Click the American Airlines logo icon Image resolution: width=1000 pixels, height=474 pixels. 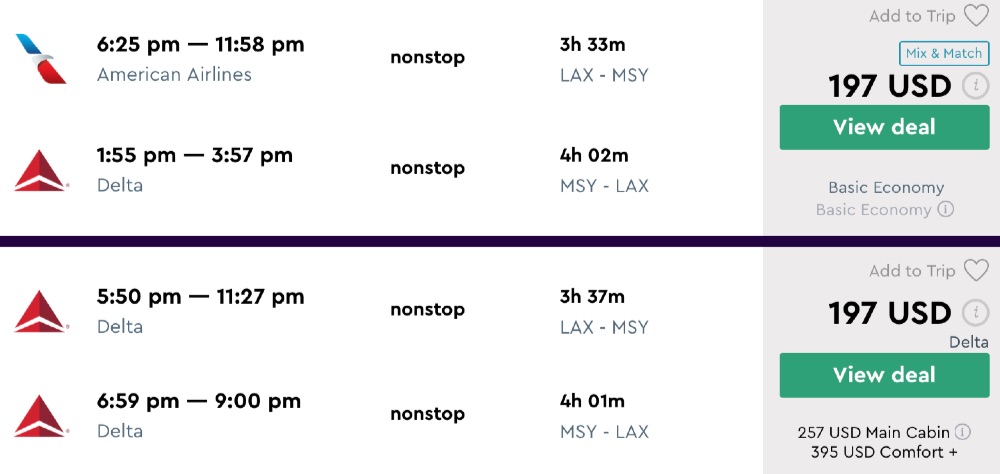pos(41,57)
